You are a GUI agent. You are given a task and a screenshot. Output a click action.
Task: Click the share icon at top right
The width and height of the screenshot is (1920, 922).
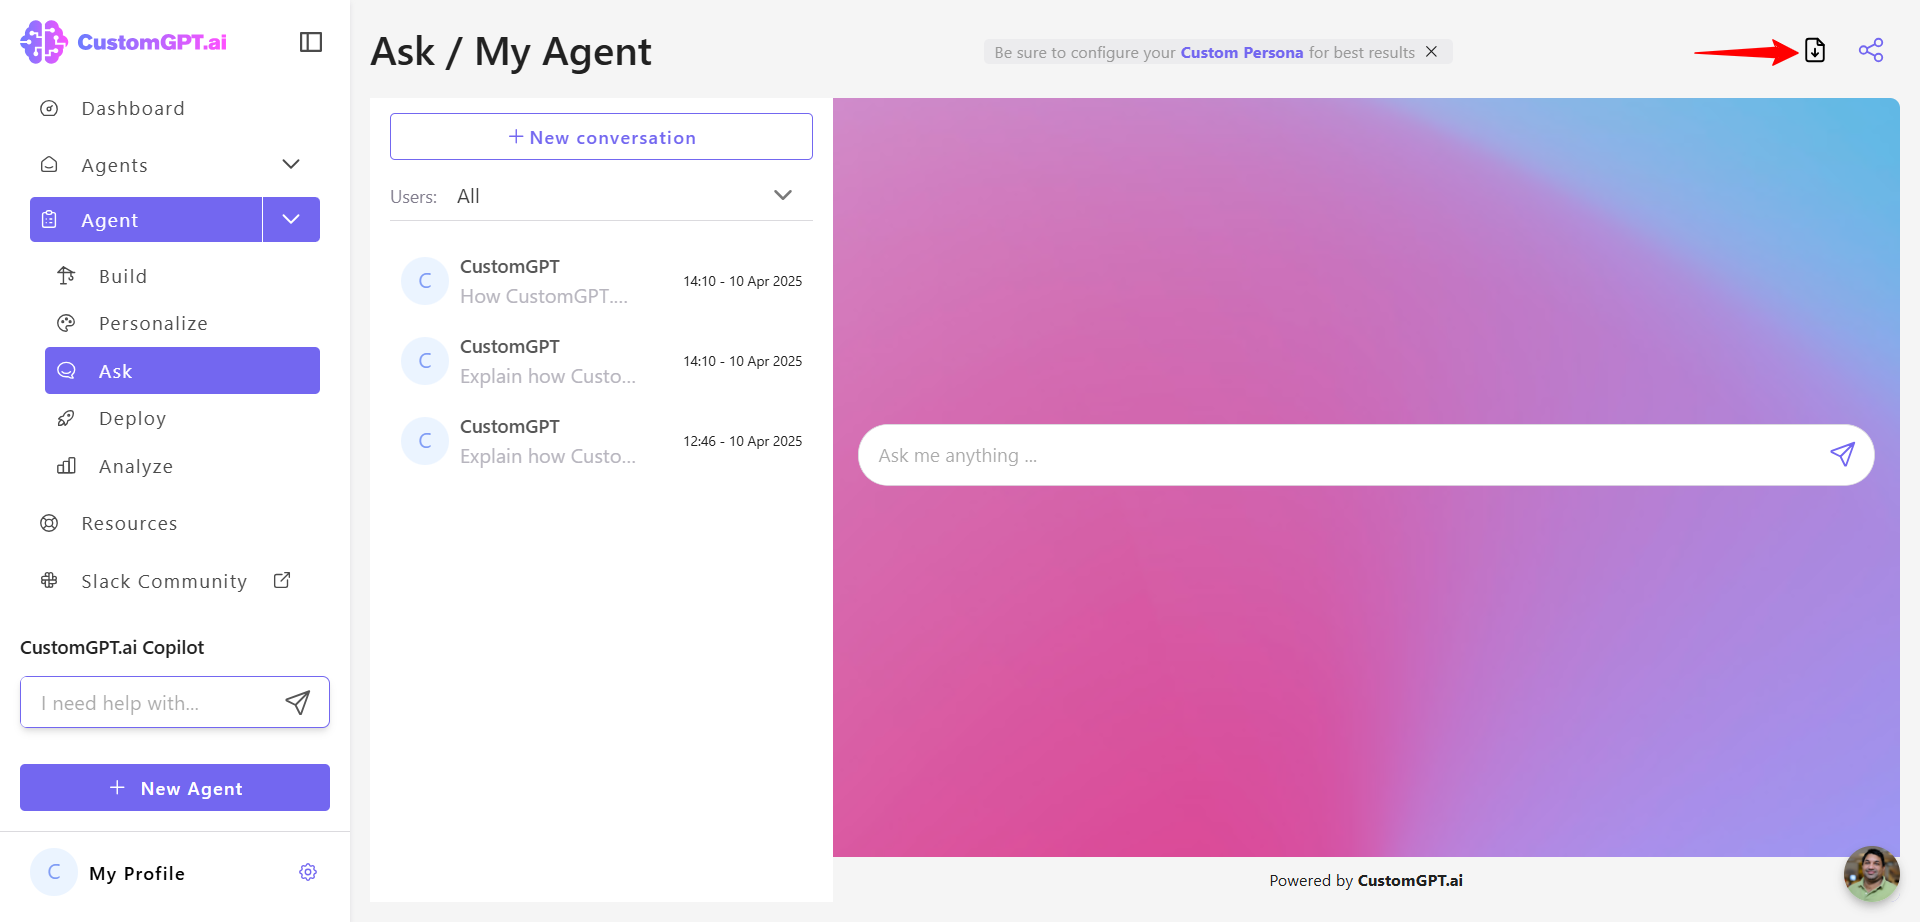click(1871, 50)
